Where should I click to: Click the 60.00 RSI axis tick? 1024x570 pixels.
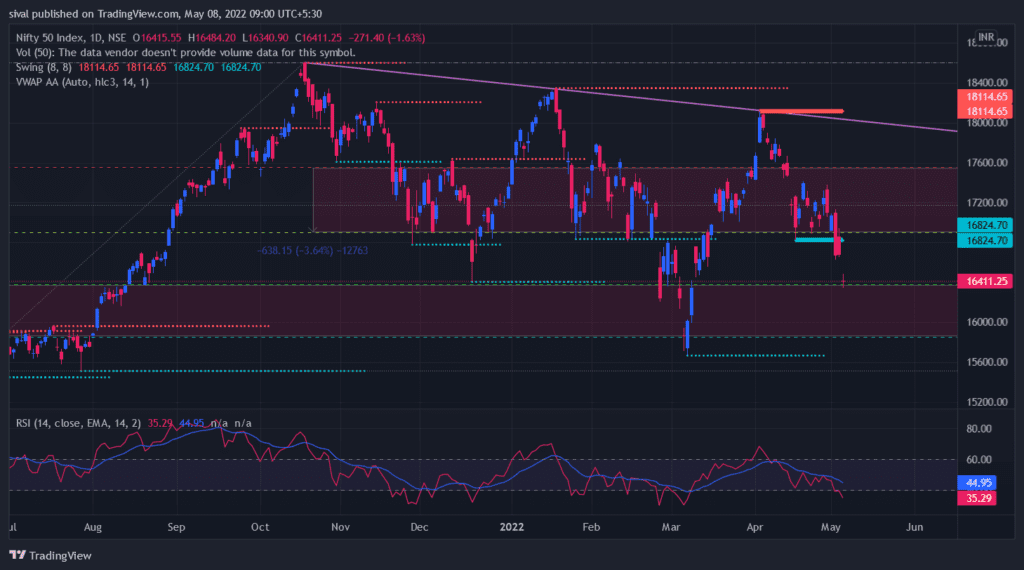pyautogui.click(x=979, y=460)
